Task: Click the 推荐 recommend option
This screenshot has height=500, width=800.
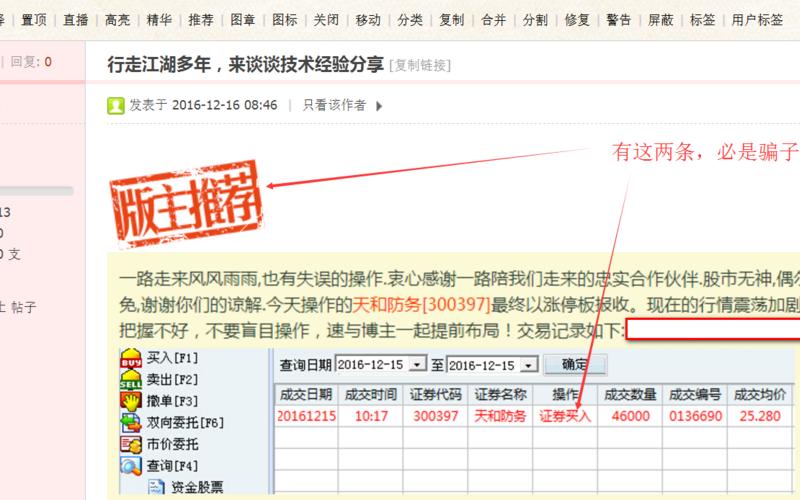Action: pyautogui.click(x=201, y=20)
